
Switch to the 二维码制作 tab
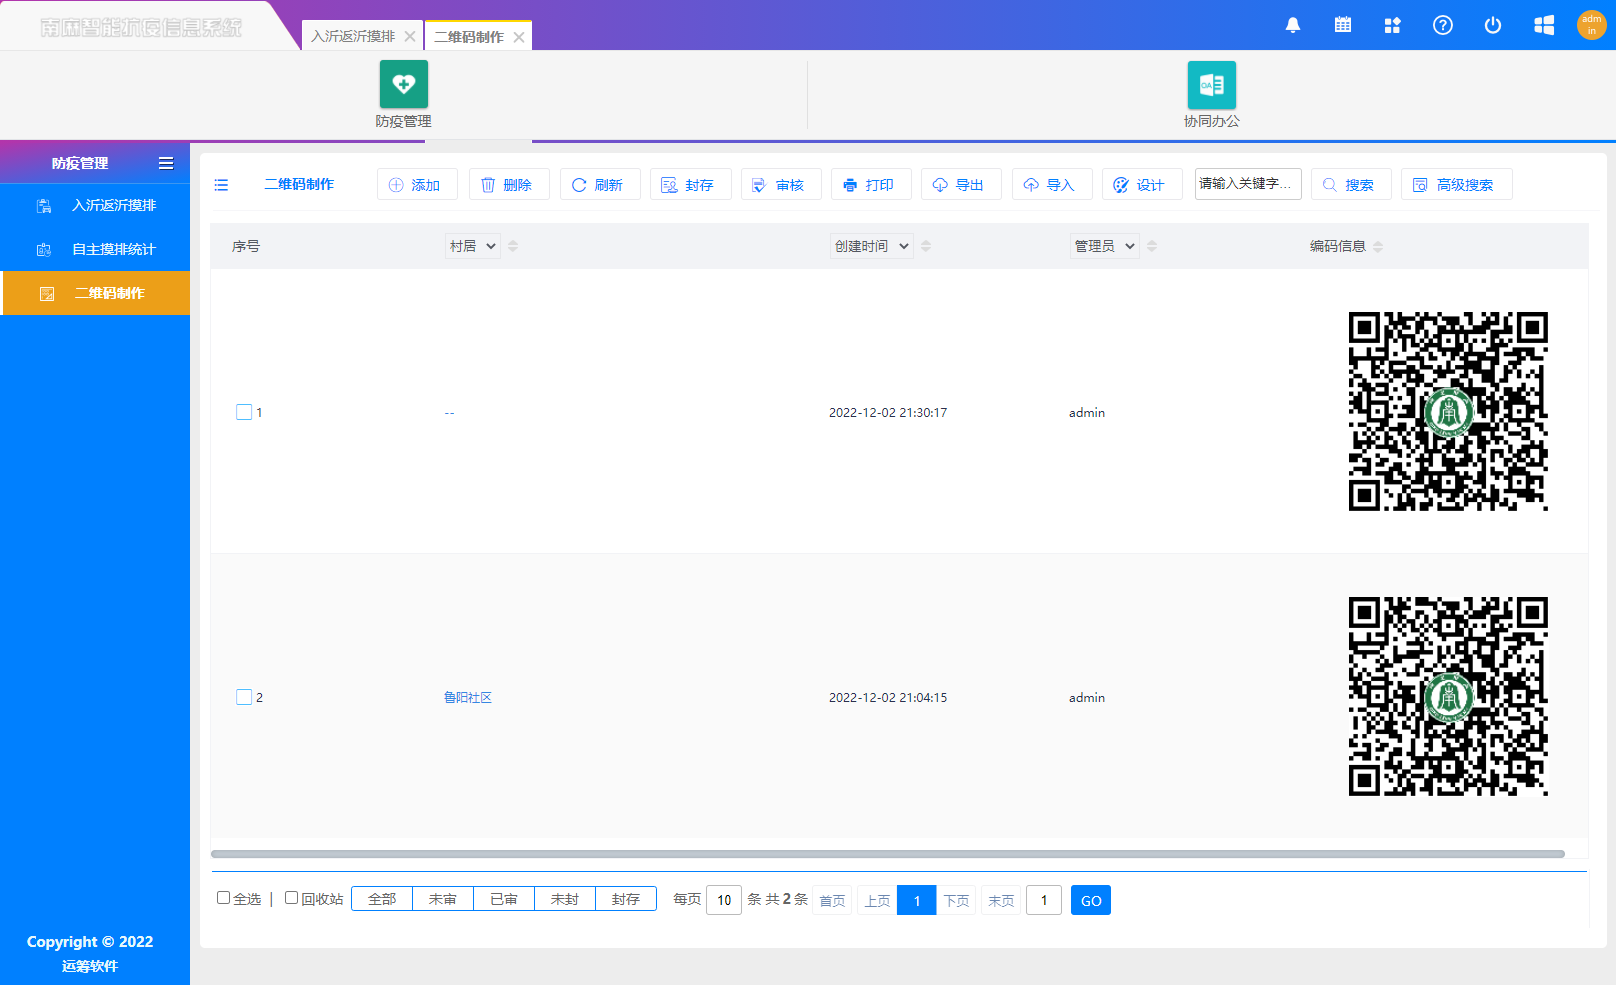click(469, 37)
